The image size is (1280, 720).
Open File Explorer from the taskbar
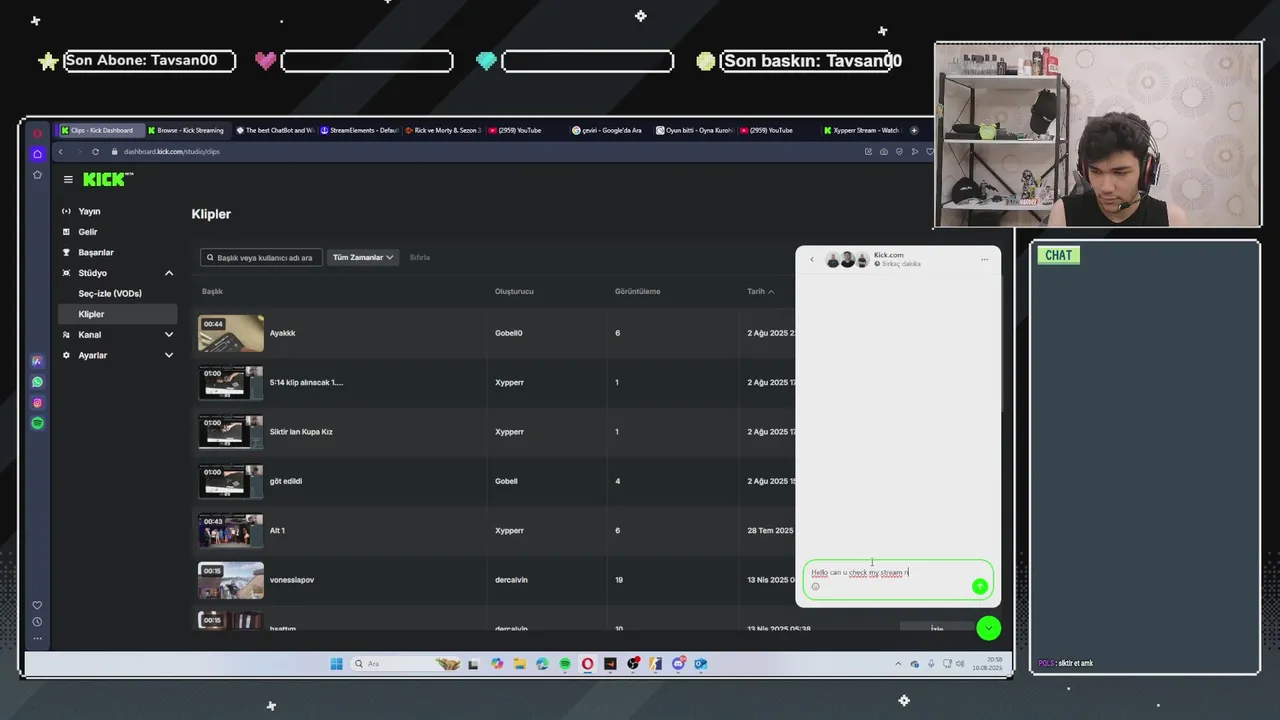click(x=520, y=664)
